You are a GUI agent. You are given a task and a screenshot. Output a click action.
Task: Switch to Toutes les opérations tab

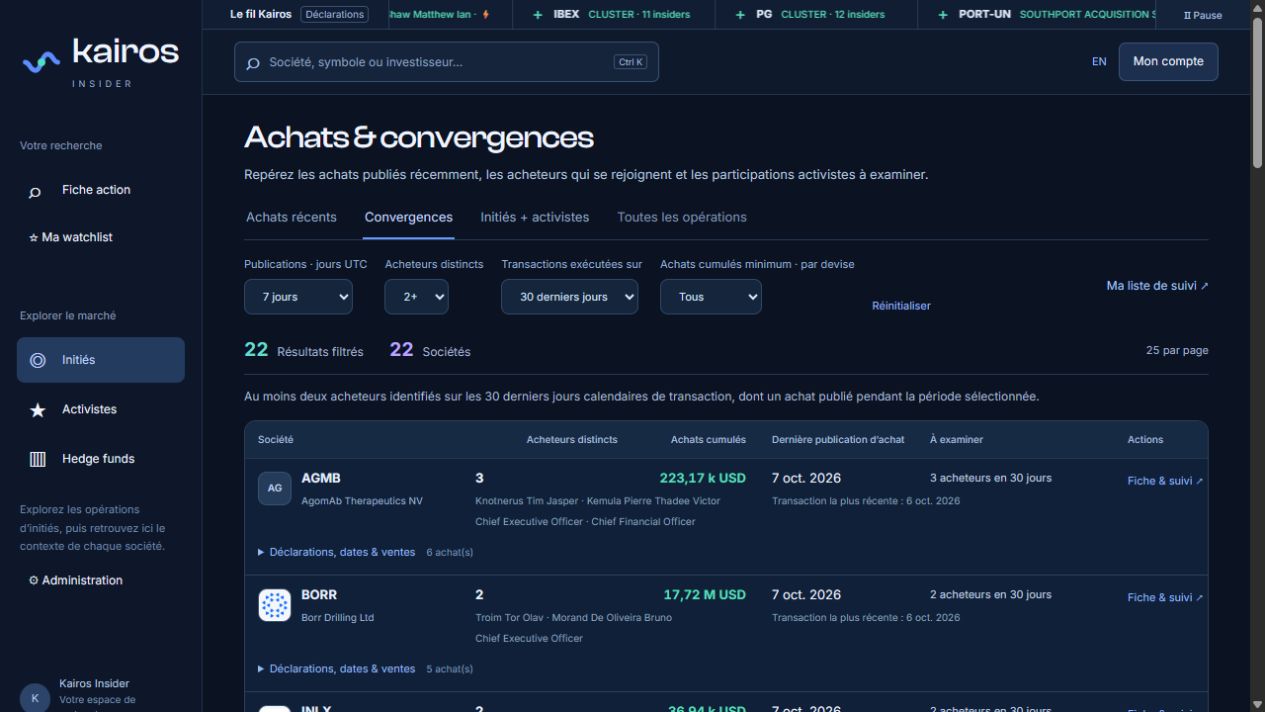point(682,217)
